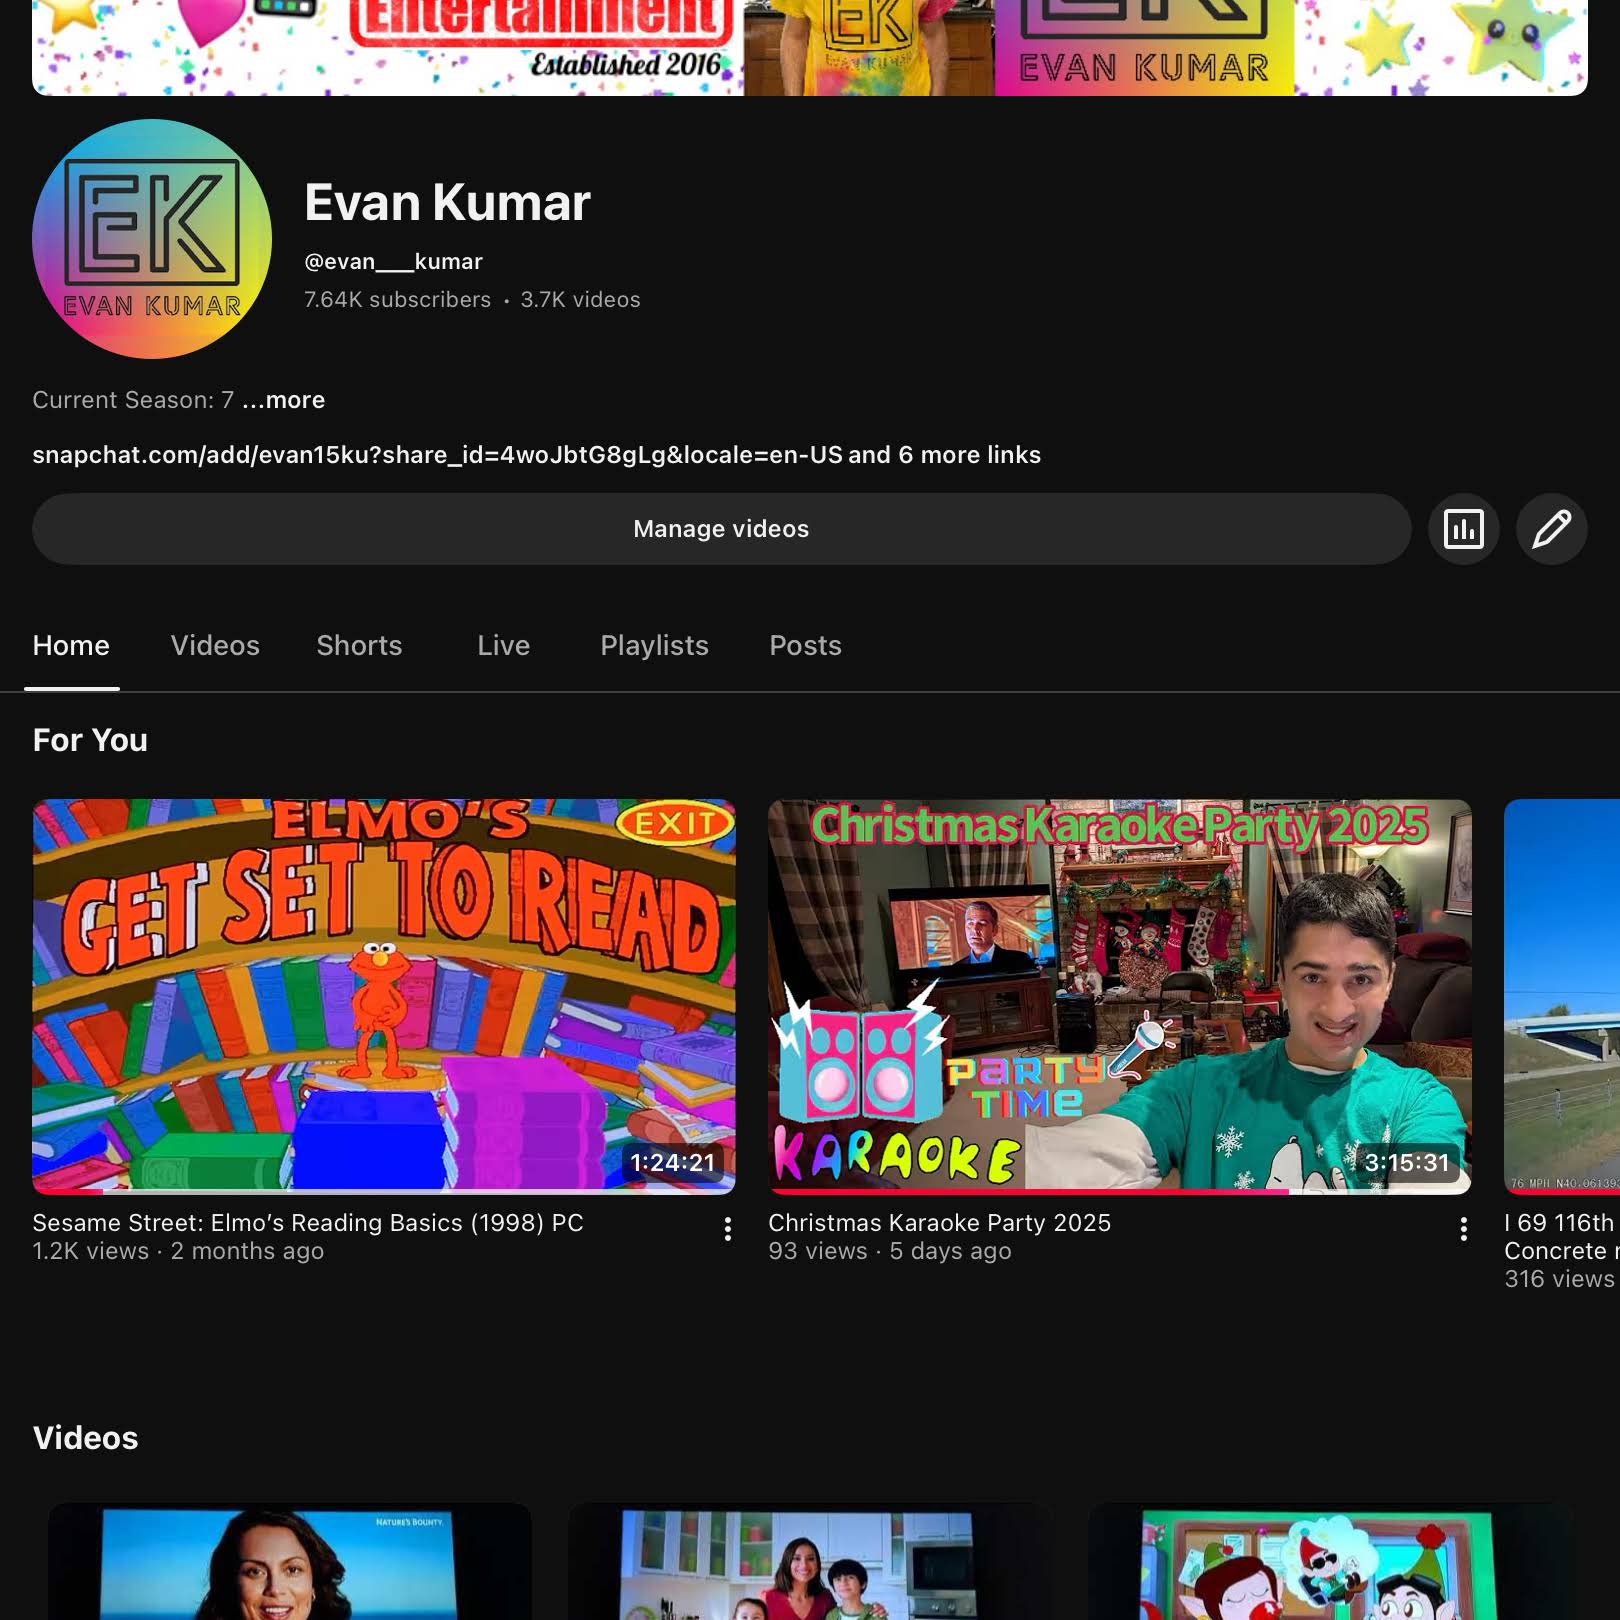Click '93 views · 5 days ago' text

pos(890,1251)
